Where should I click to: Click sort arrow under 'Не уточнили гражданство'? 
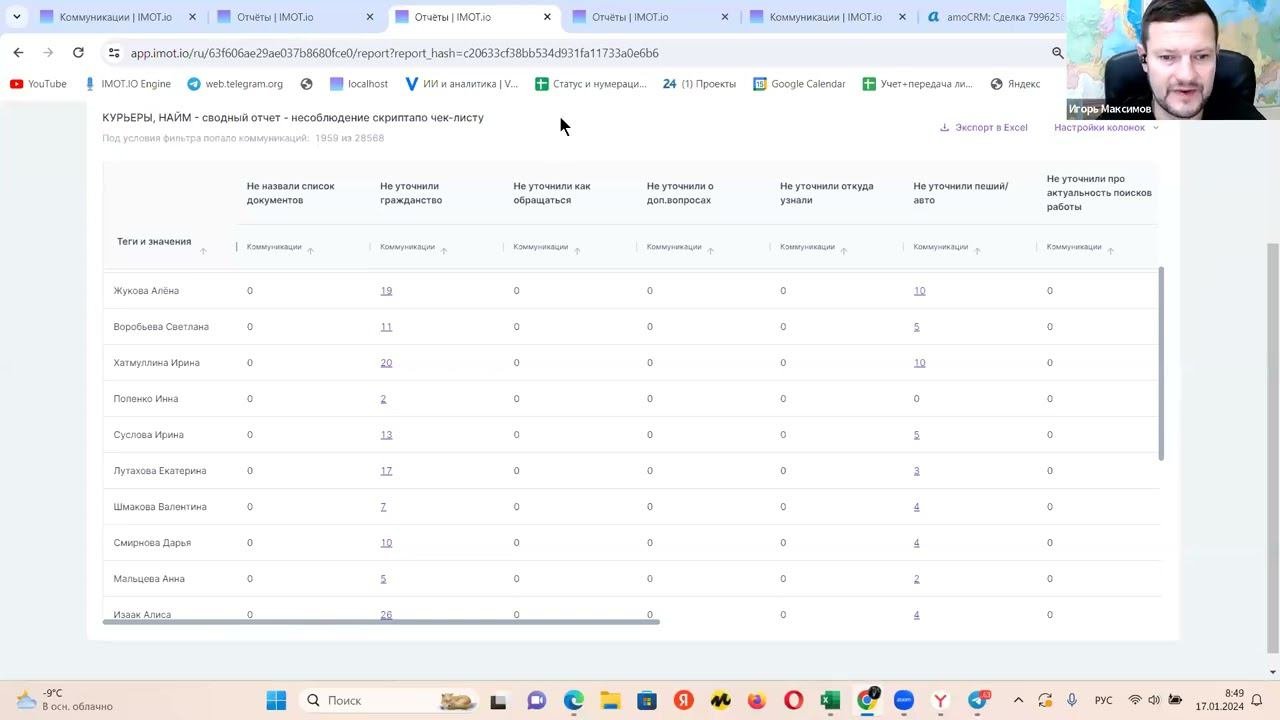point(444,251)
